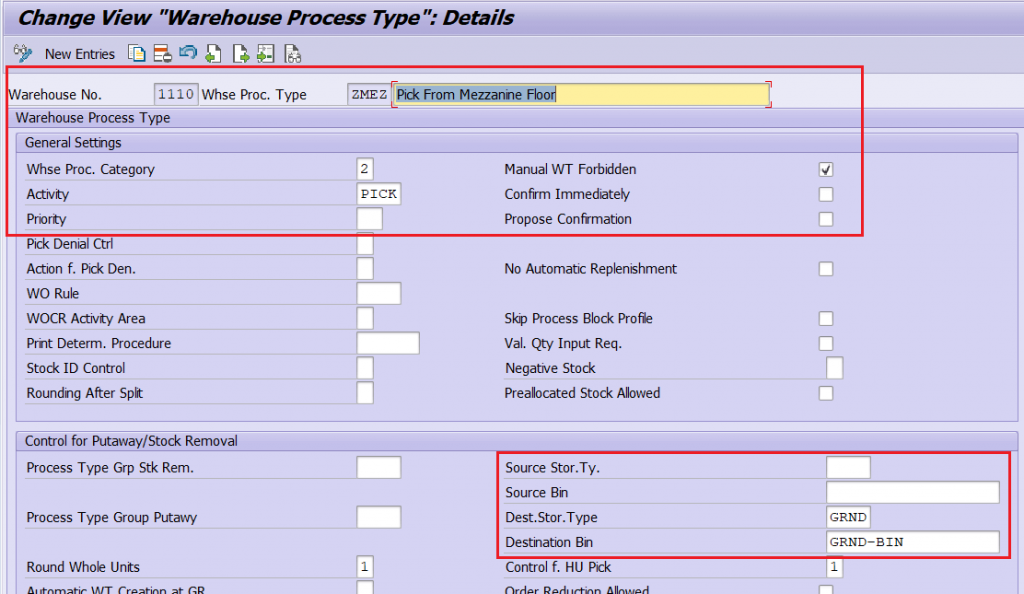
Task: Select the Stock ID Control field
Action: click(x=365, y=368)
